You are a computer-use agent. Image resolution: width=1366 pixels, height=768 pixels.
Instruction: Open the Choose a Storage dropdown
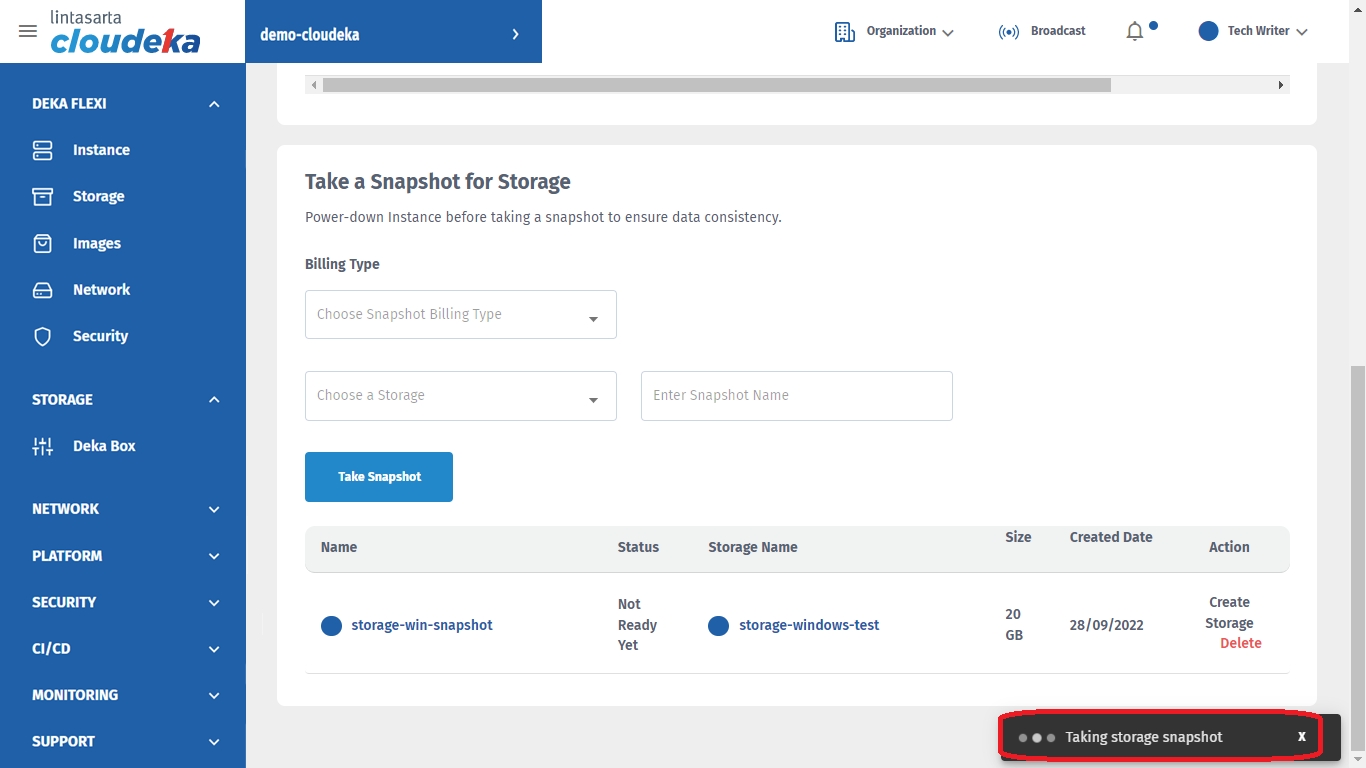[460, 396]
